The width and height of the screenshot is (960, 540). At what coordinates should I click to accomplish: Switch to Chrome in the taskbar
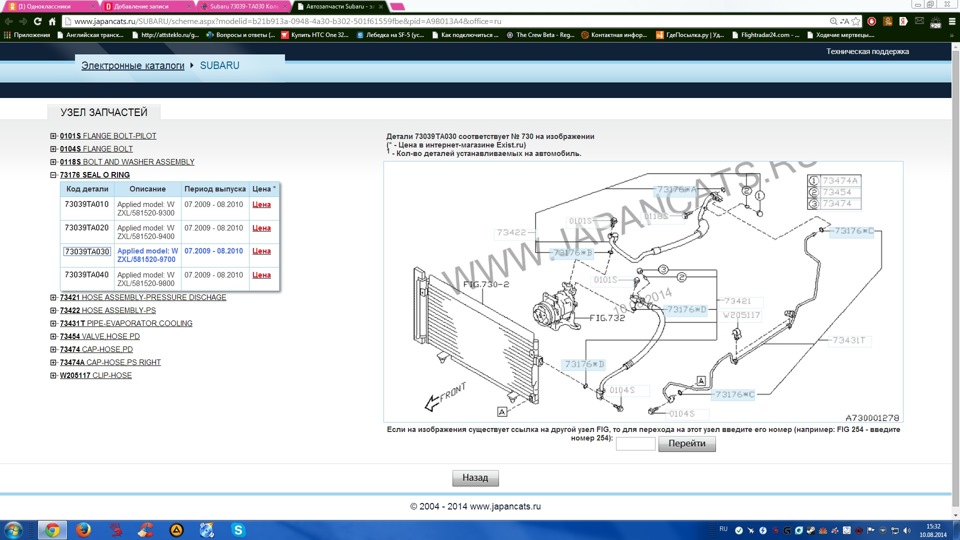click(x=52, y=530)
